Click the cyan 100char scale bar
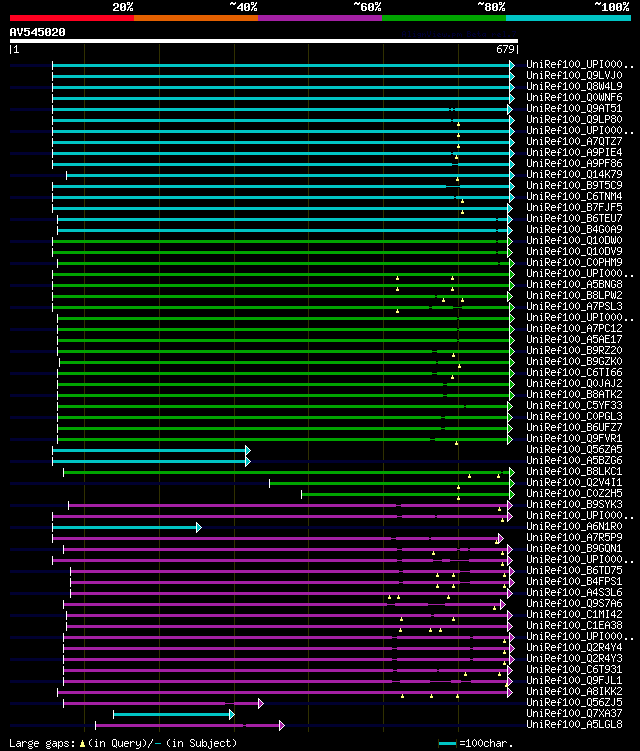The height and width of the screenshot is (751, 640). click(447, 743)
